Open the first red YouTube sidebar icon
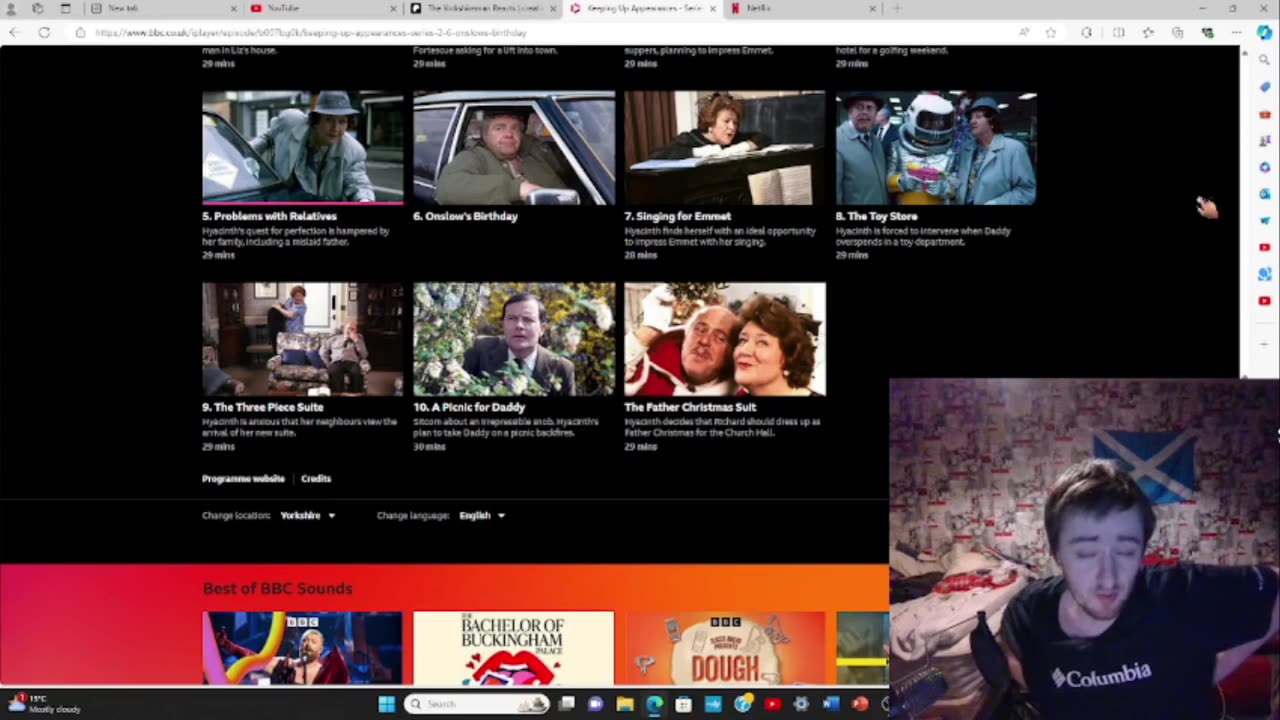Image resolution: width=1280 pixels, height=720 pixels. click(x=1264, y=247)
